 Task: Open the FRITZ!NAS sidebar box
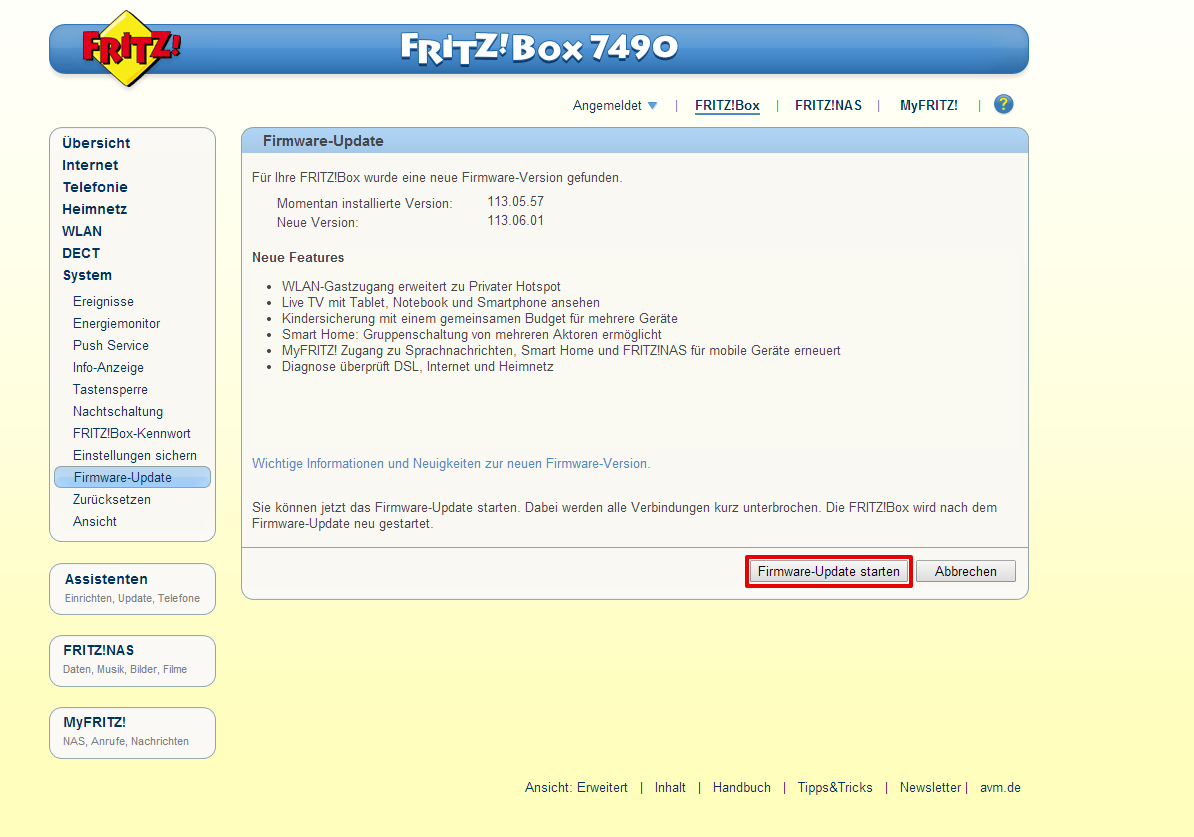click(x=98, y=650)
